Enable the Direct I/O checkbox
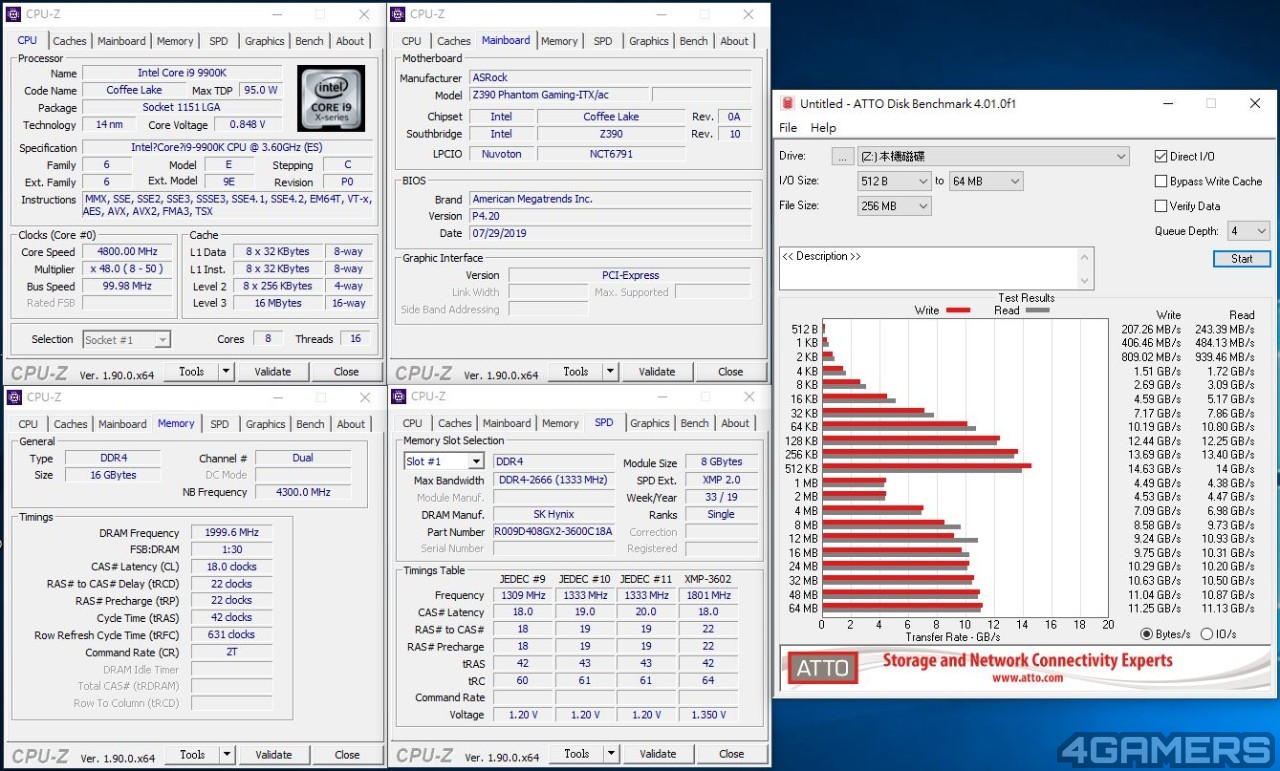Screen dimensions: 1280x771 tap(1160, 156)
